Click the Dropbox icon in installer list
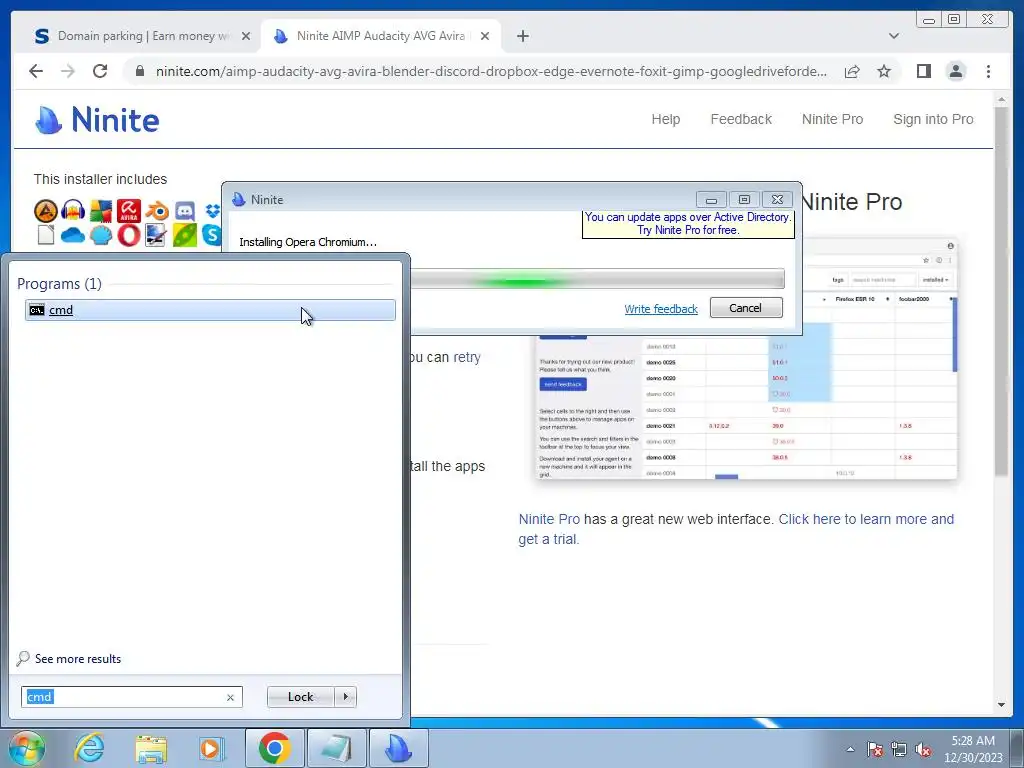The width and height of the screenshot is (1024, 768). (212, 211)
